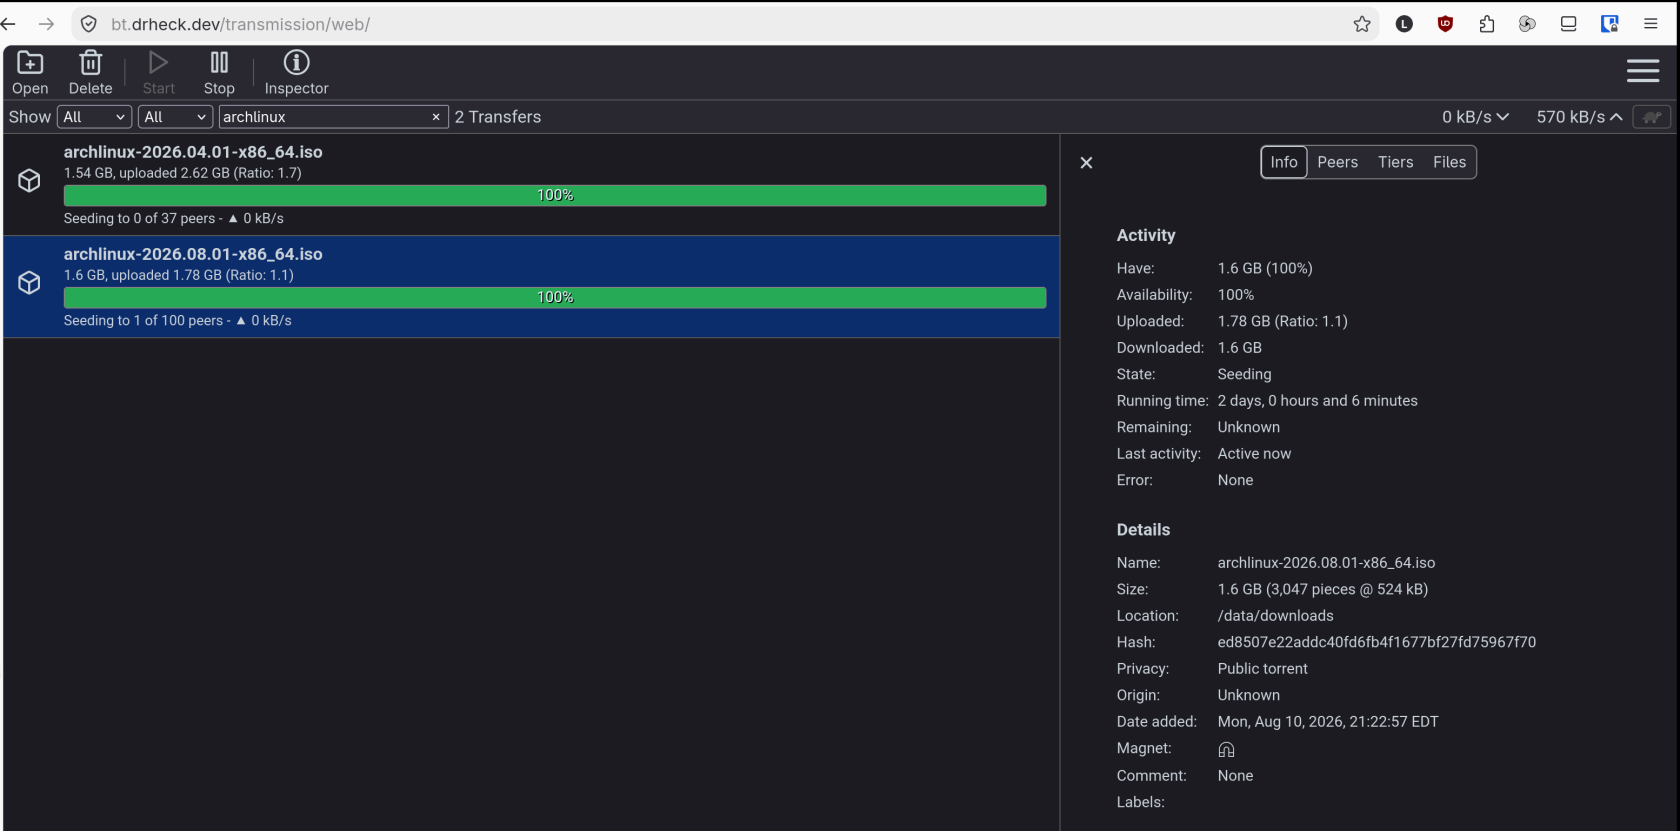Click package icon of archlinux-2026.04.01 torrent

[x=29, y=180]
